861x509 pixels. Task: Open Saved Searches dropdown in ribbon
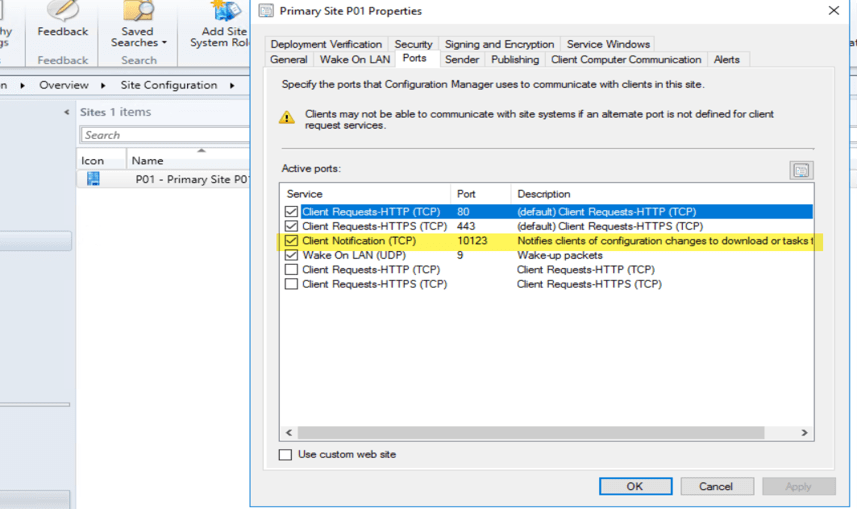click(137, 36)
